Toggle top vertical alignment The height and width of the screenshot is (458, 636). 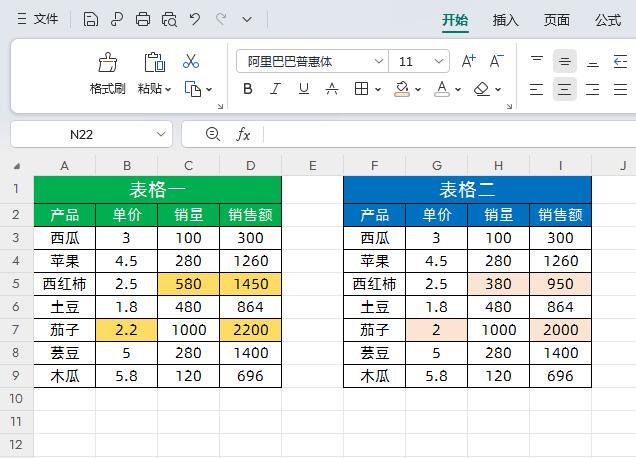(537, 61)
